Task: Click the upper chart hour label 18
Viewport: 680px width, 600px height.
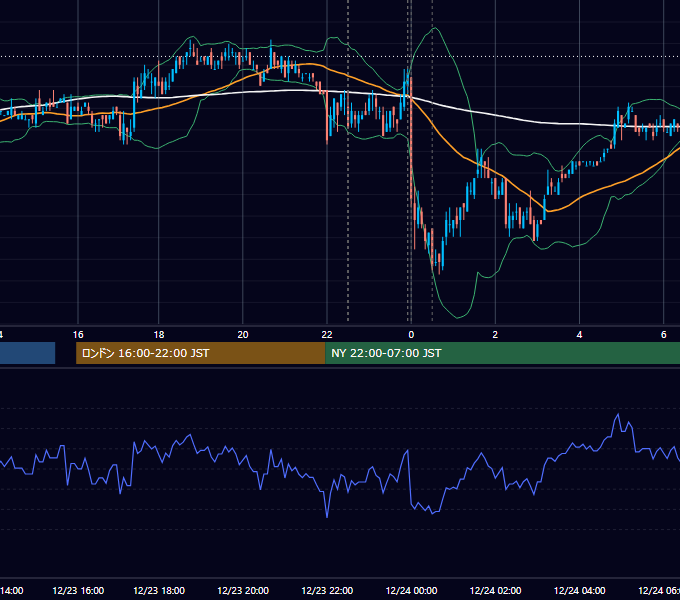Action: point(159,335)
